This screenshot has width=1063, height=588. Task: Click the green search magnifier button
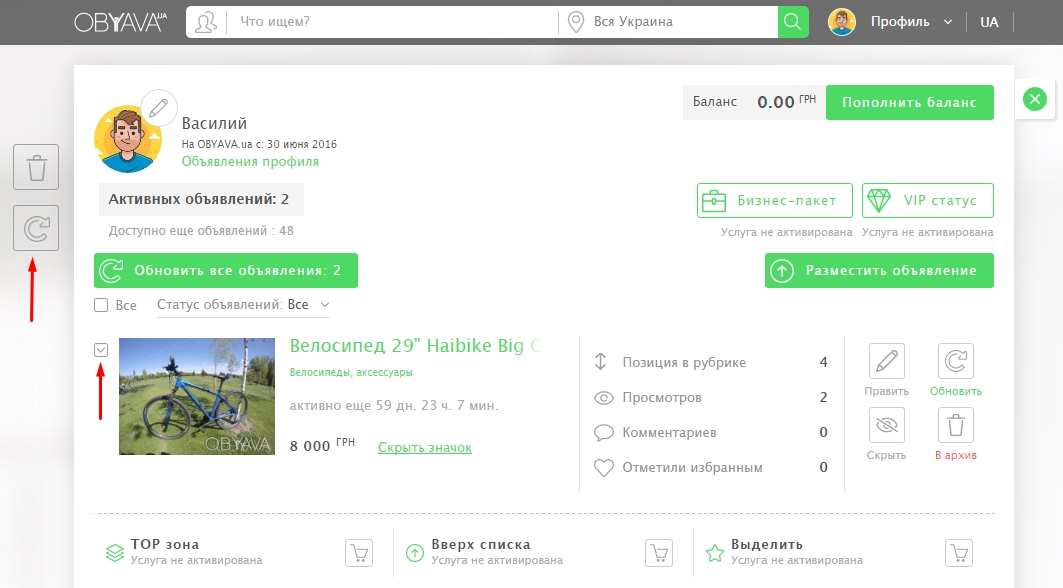[793, 22]
